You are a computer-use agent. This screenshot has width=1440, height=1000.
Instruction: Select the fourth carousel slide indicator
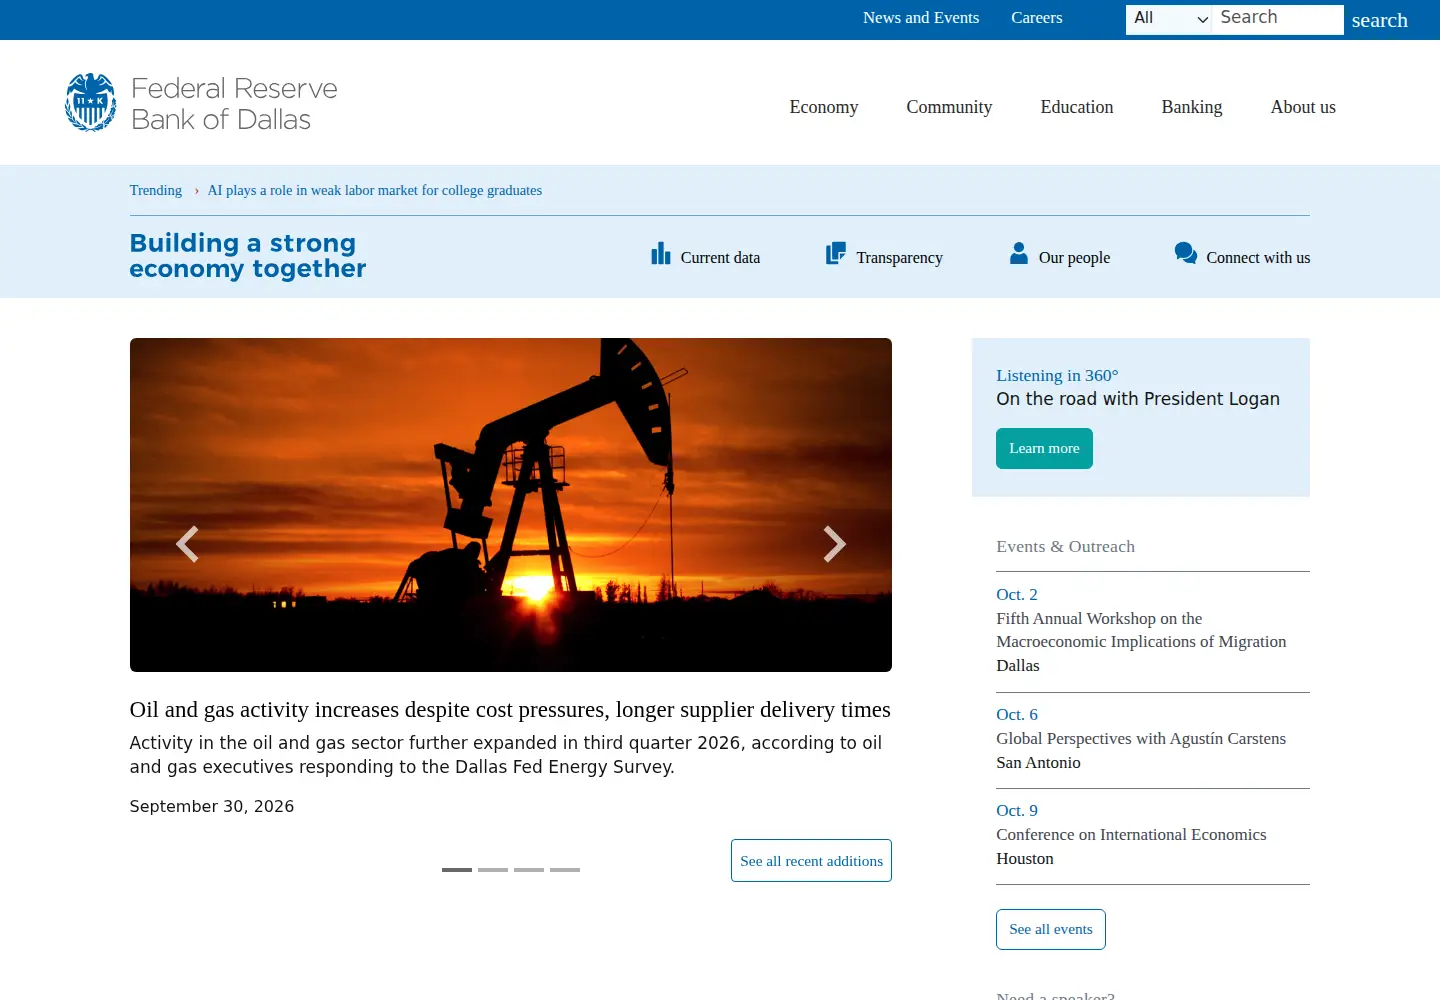click(x=565, y=870)
